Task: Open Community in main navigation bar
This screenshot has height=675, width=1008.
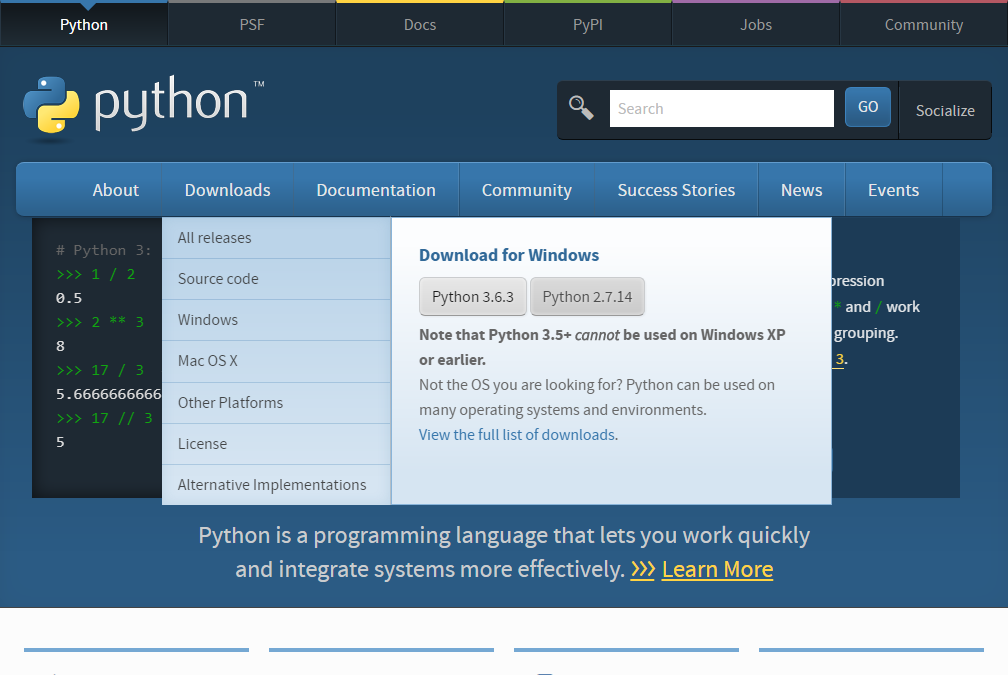Action: coord(526,190)
